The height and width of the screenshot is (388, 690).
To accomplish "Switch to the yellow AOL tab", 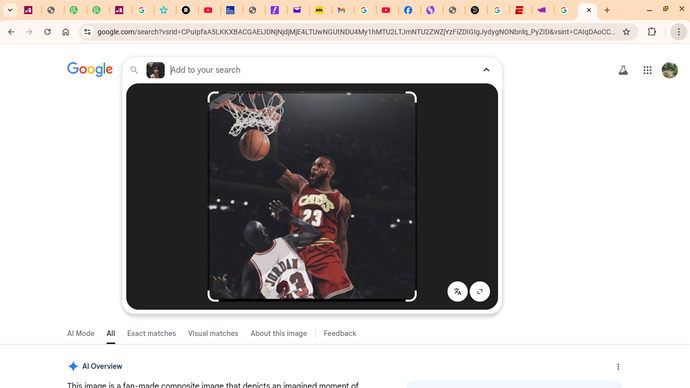I will coord(319,10).
